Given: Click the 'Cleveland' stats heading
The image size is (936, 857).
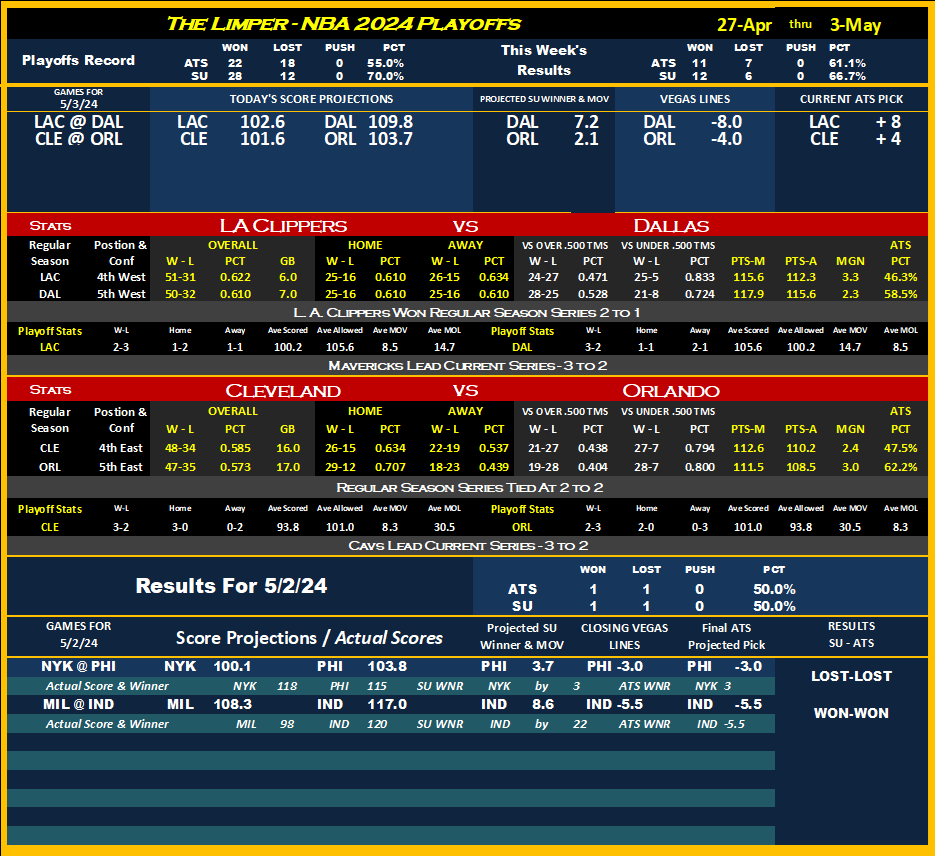Looking at the screenshot, I should click(283, 391).
